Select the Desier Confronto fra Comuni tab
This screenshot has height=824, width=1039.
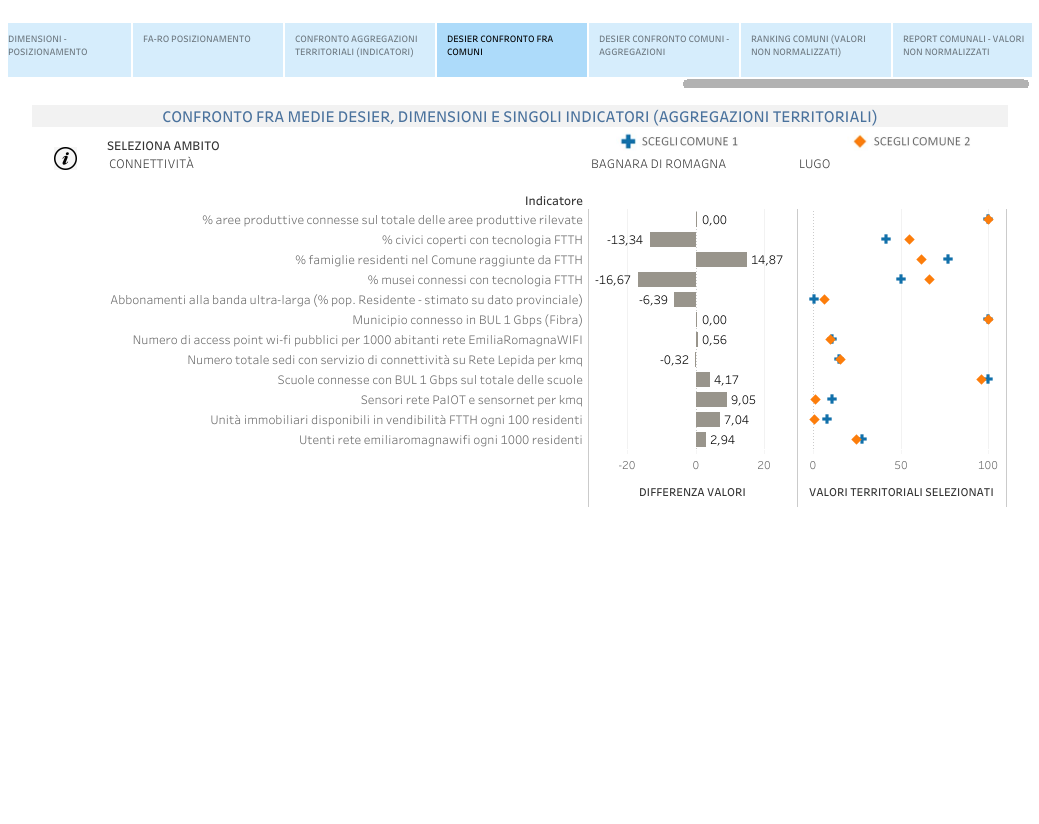(512, 50)
